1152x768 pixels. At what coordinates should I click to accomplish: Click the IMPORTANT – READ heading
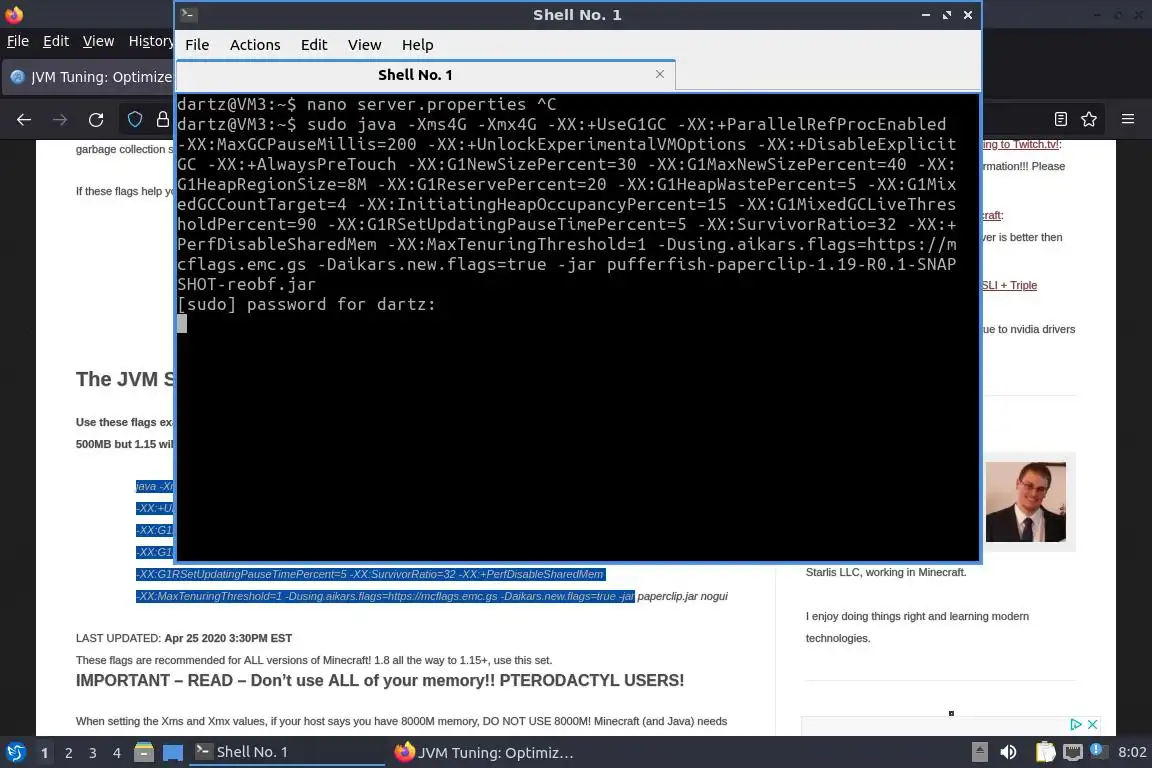pyautogui.click(x=380, y=681)
